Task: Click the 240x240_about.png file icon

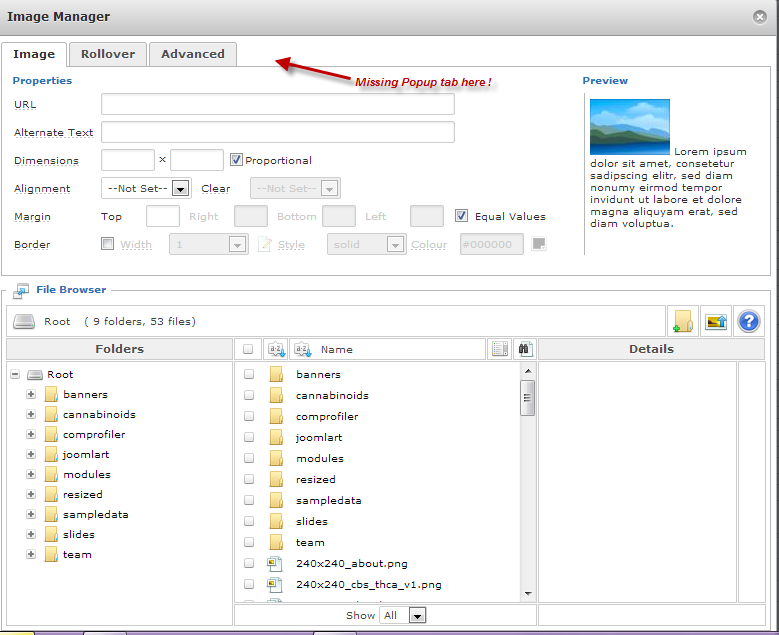Action: [x=275, y=563]
